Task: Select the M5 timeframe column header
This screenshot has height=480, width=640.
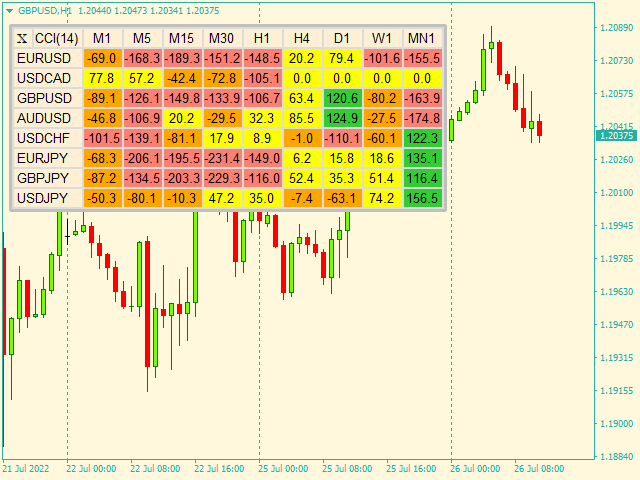Action: pyautogui.click(x=142, y=38)
